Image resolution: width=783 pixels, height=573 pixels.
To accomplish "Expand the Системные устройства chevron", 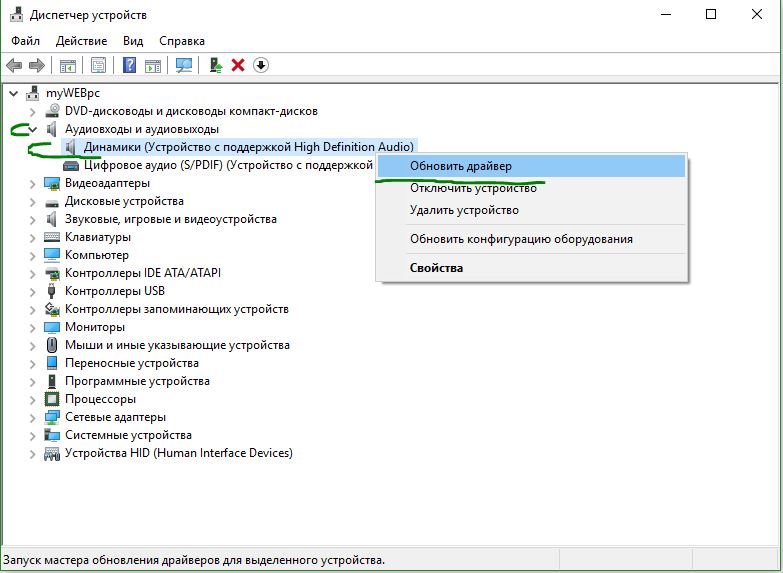I will (33, 436).
